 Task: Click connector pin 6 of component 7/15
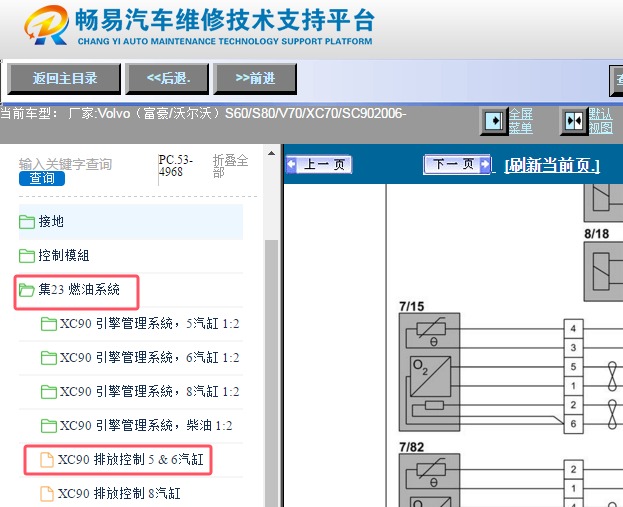[573, 424]
